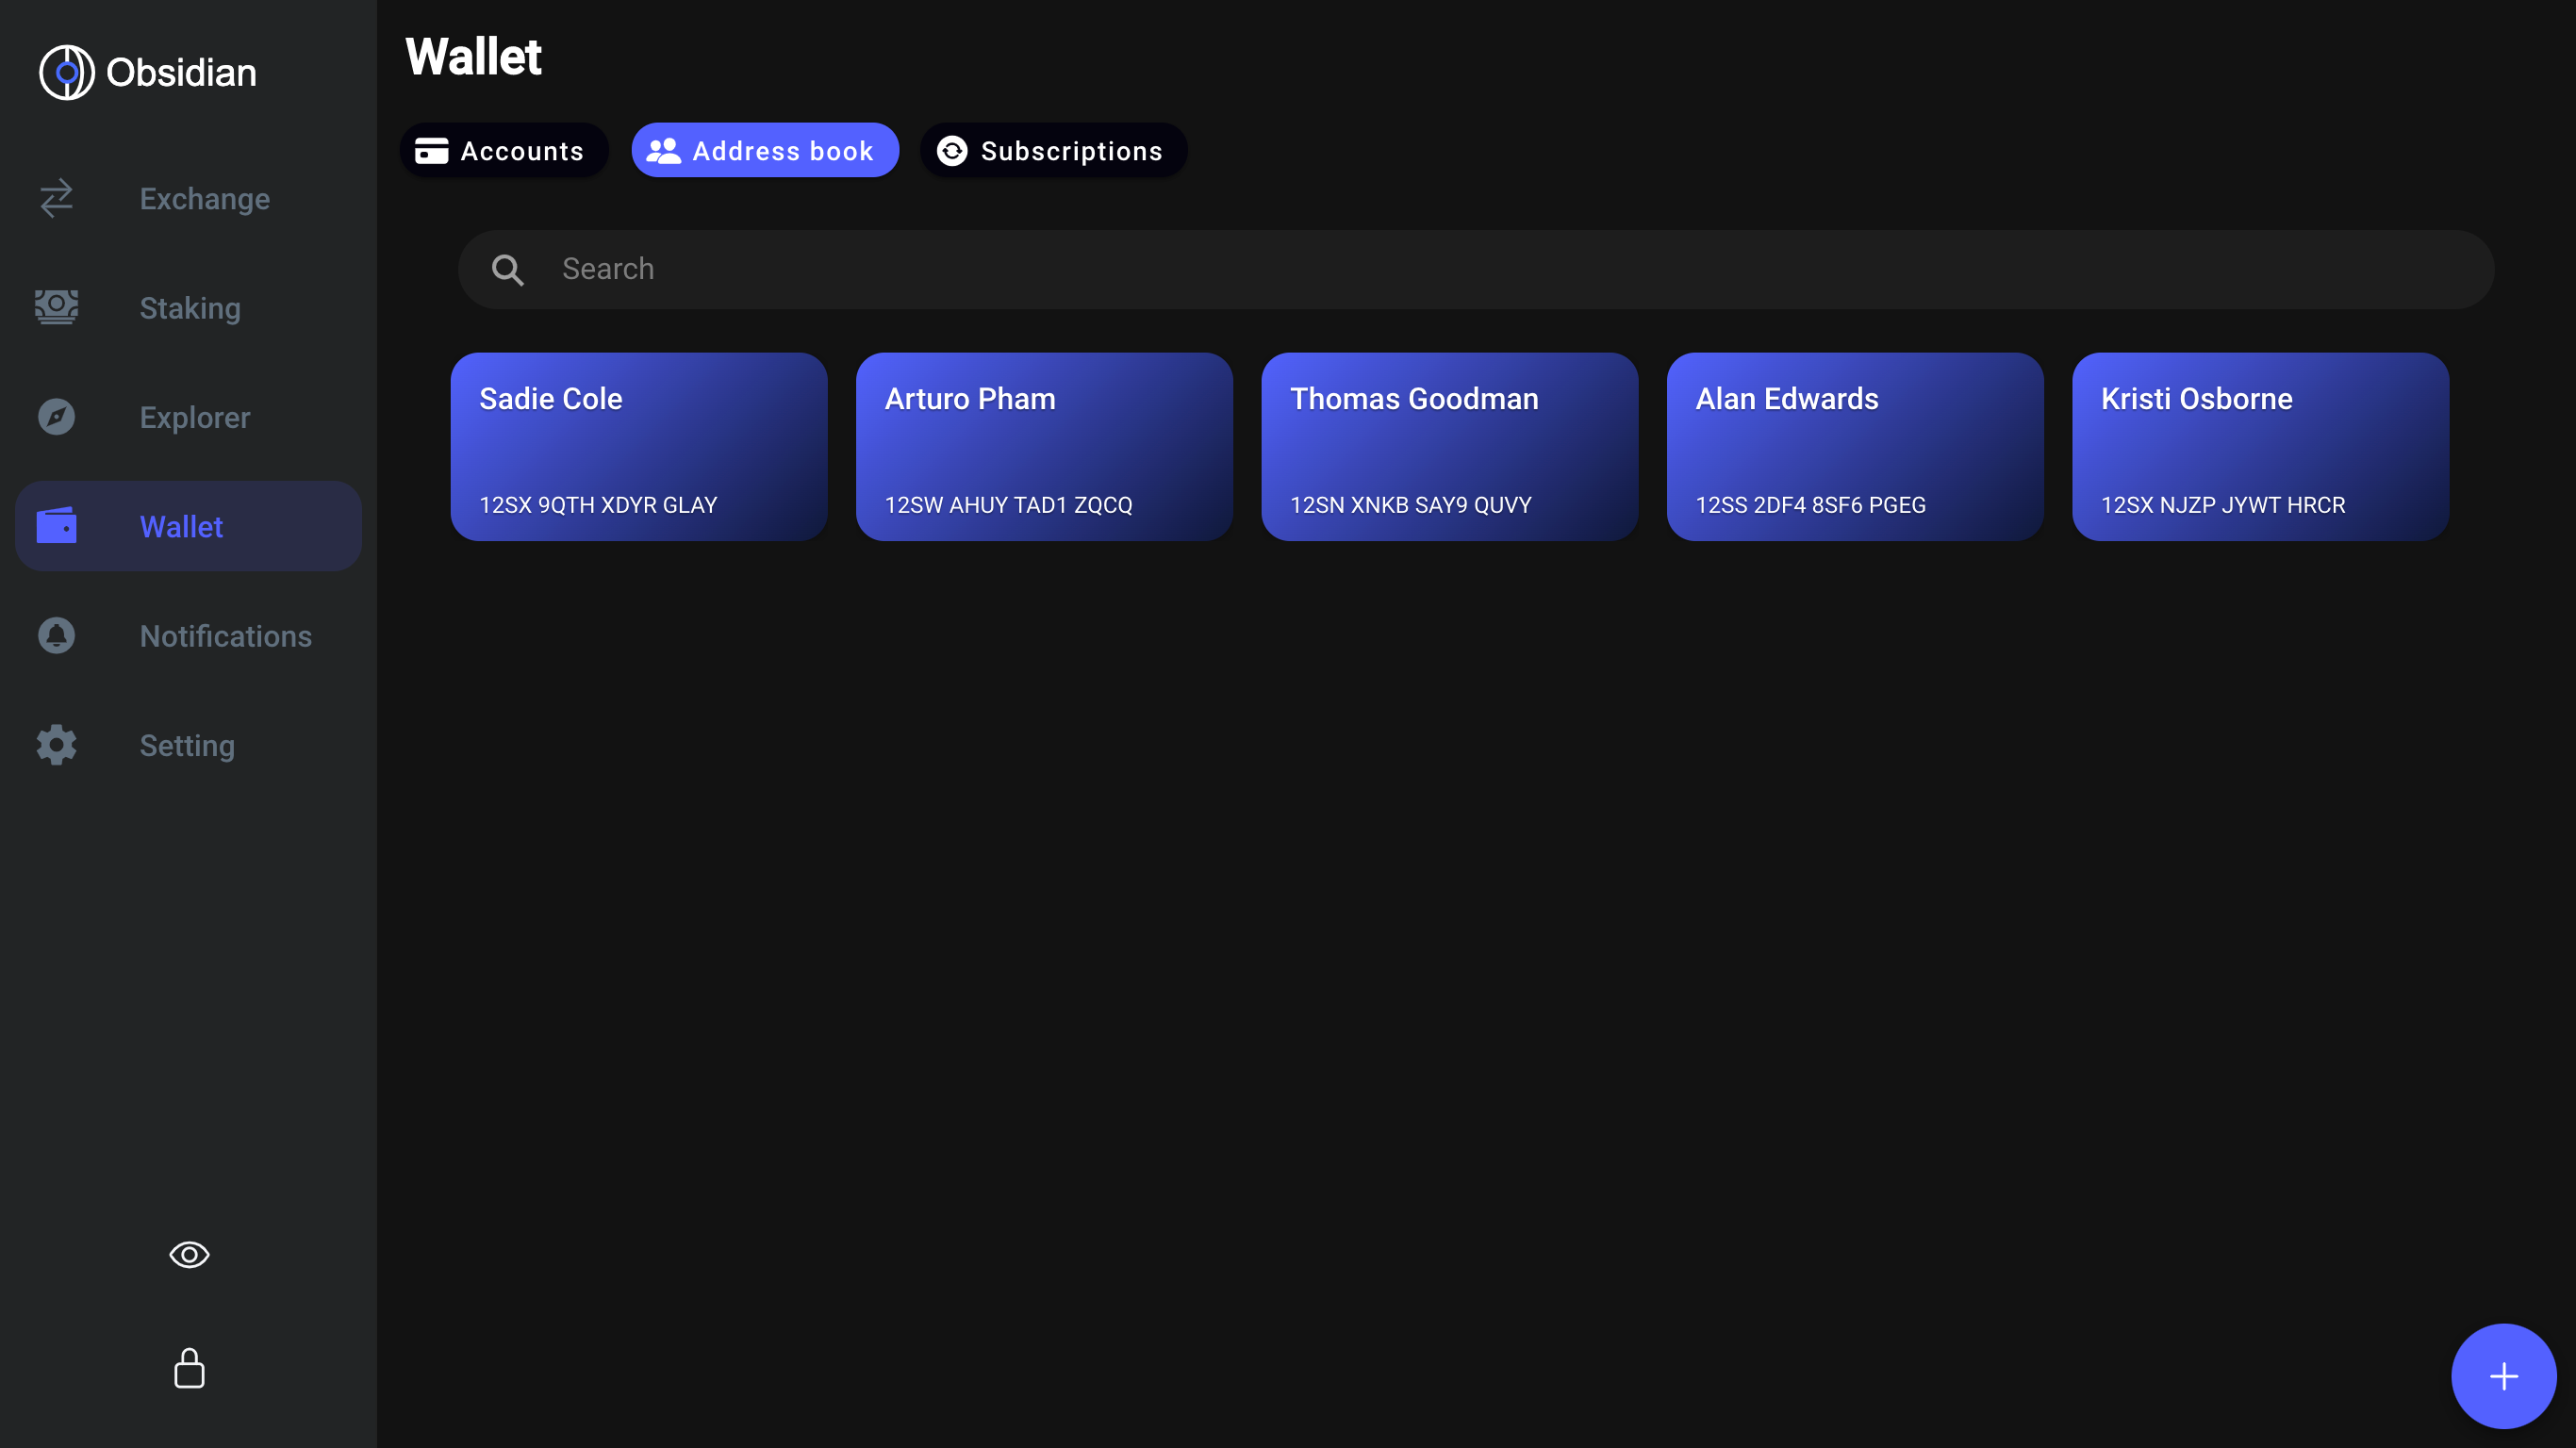The width and height of the screenshot is (2576, 1448).
Task: Open the Sadie Cole contact card
Action: click(639, 447)
